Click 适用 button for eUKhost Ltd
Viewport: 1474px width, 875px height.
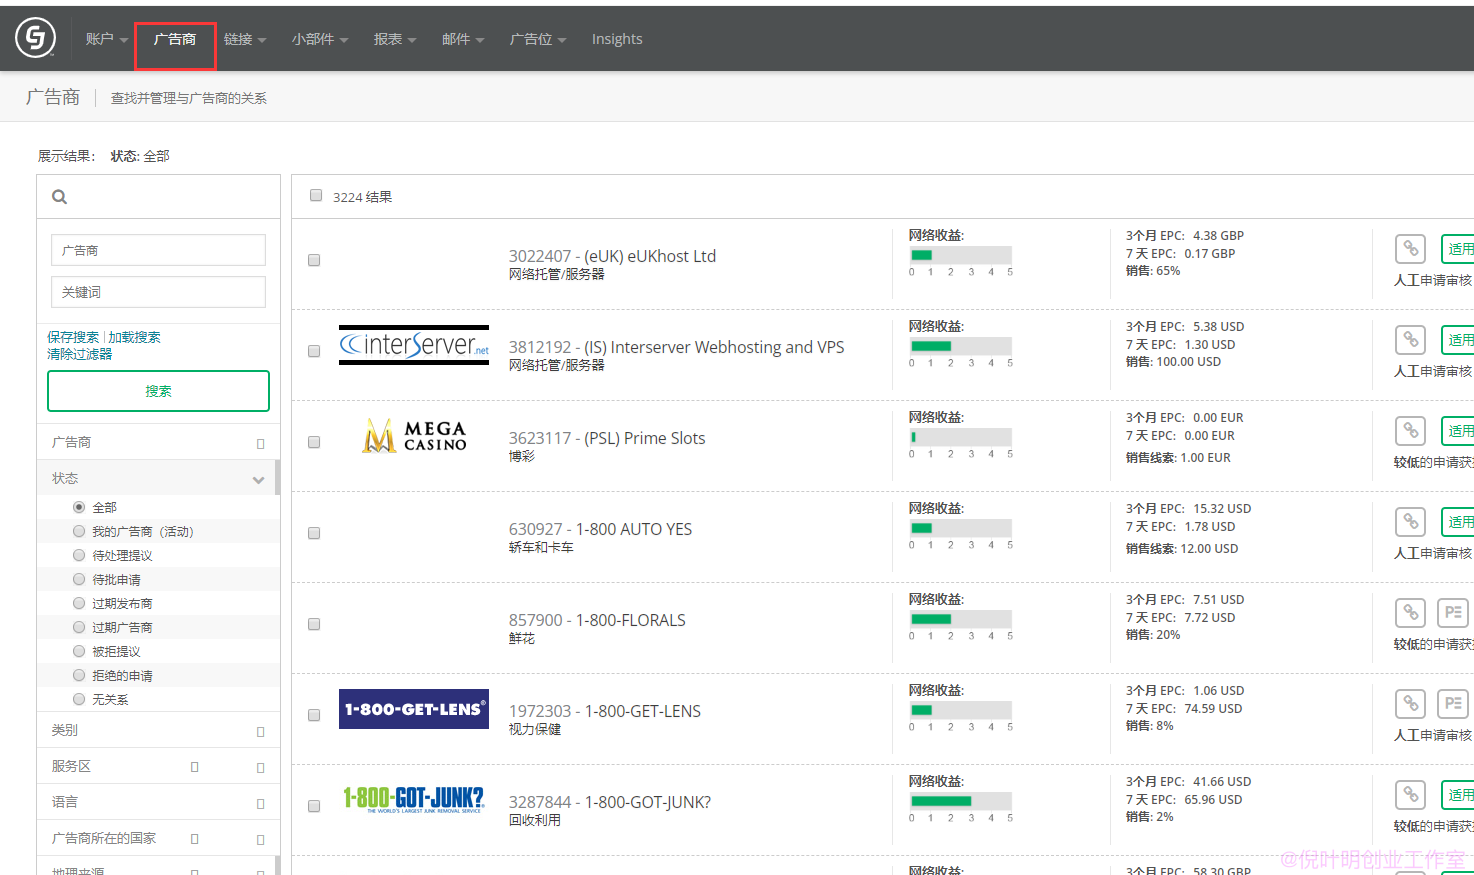coord(1457,249)
